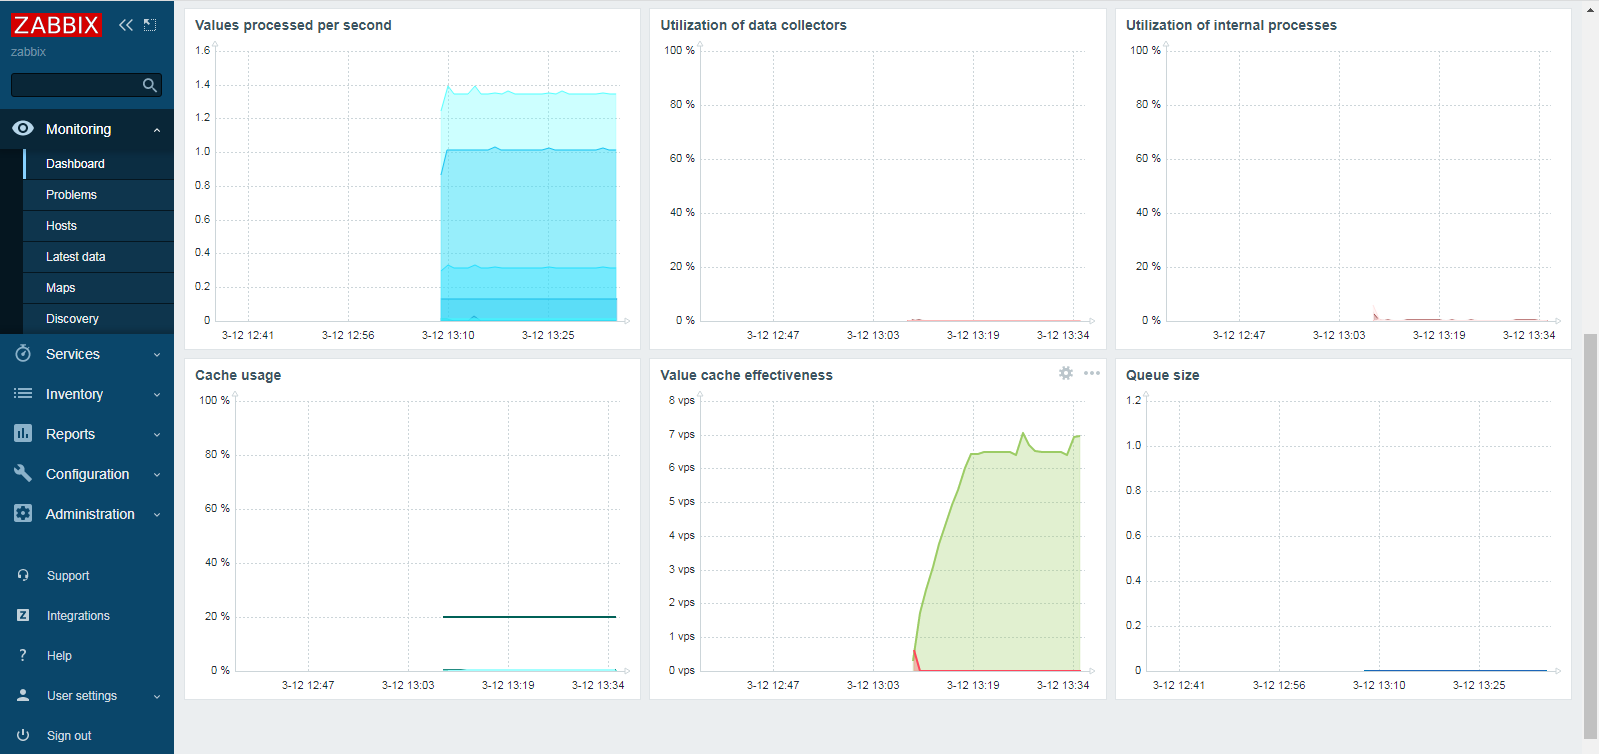The image size is (1600, 754).
Task: Click the Sign out power icon
Action: pos(23,735)
